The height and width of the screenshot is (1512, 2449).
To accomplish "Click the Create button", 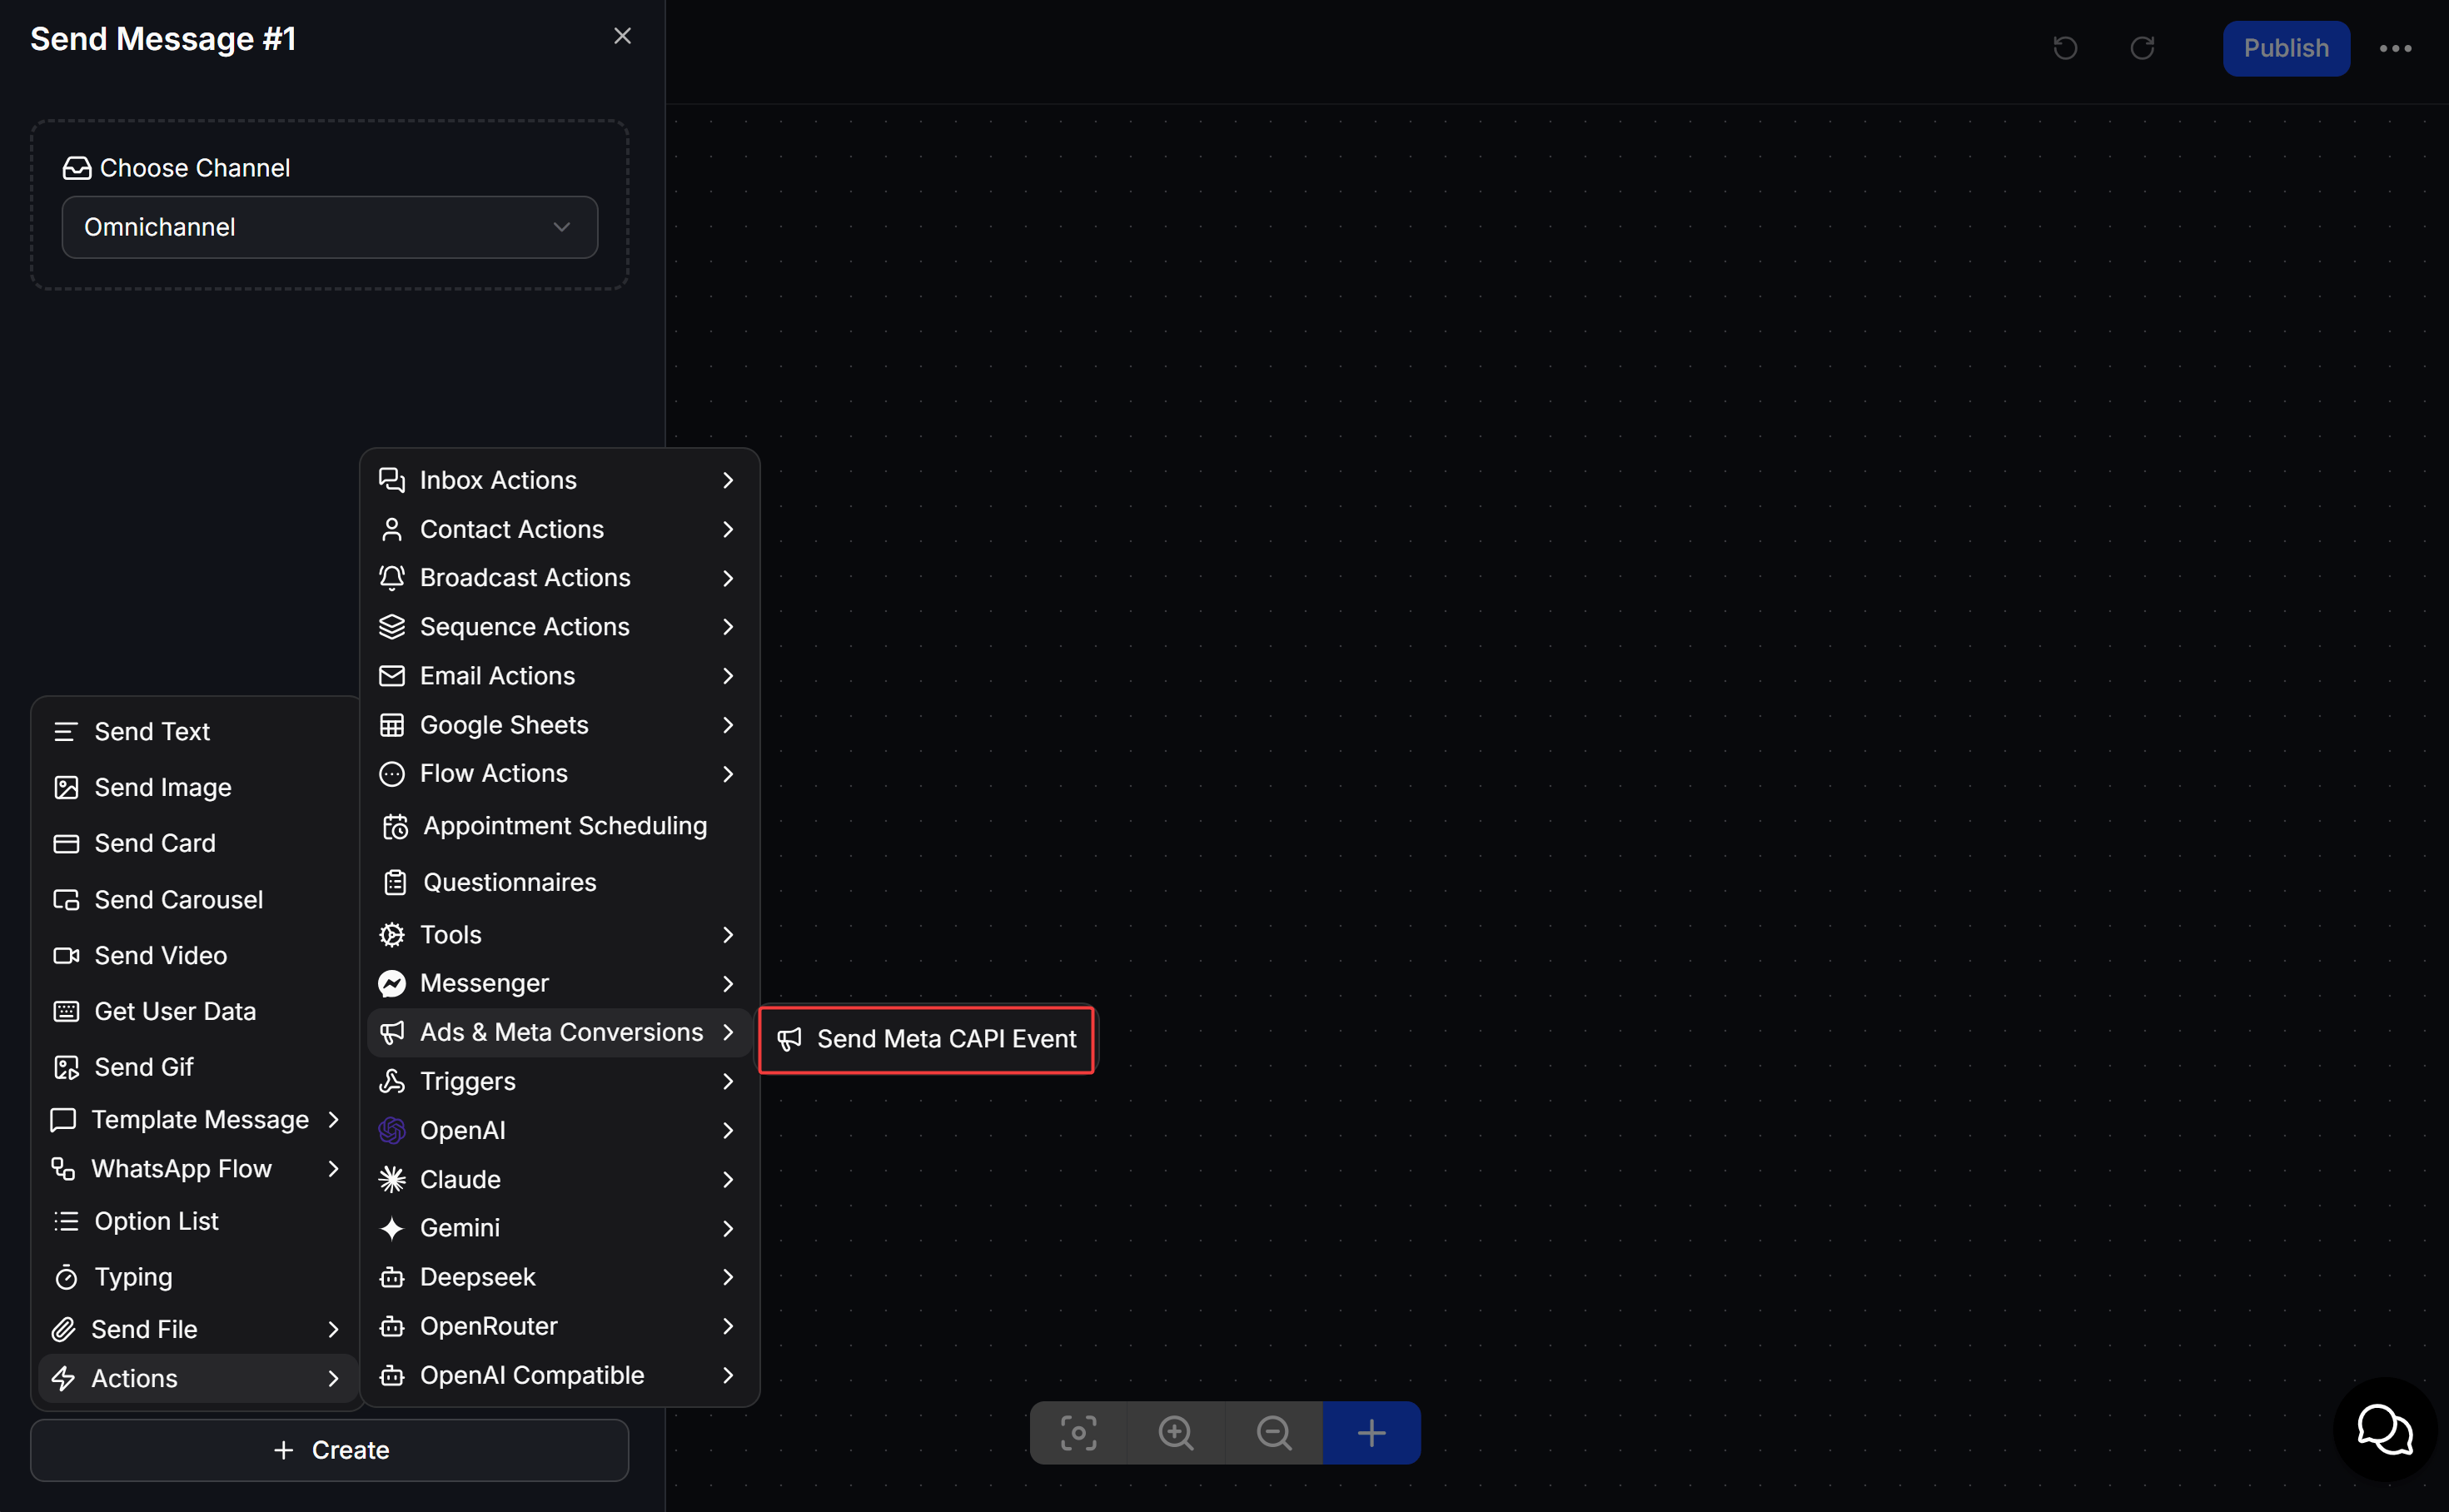I will point(330,1450).
